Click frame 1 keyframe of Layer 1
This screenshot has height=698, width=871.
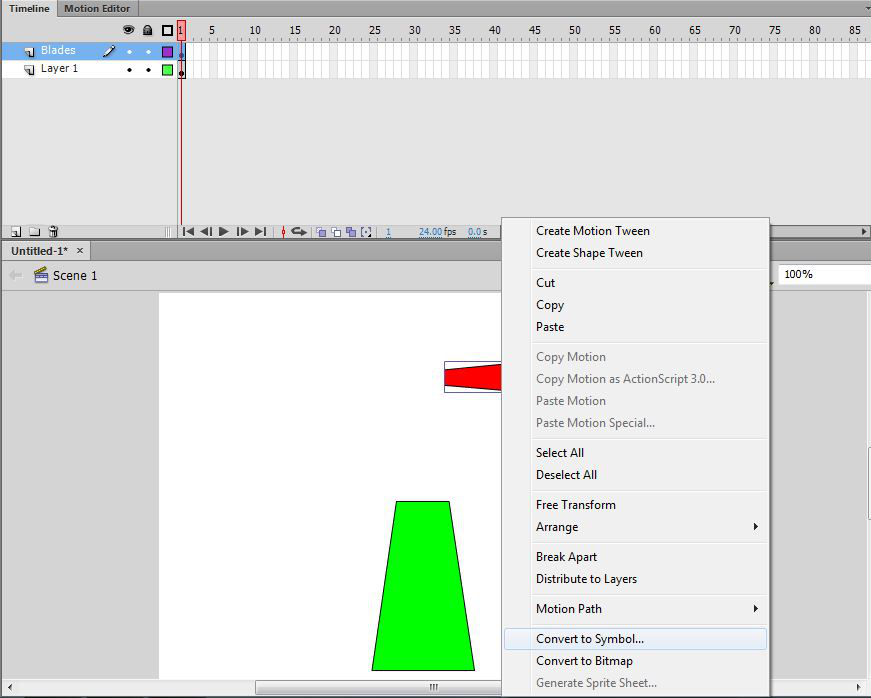(x=182, y=71)
